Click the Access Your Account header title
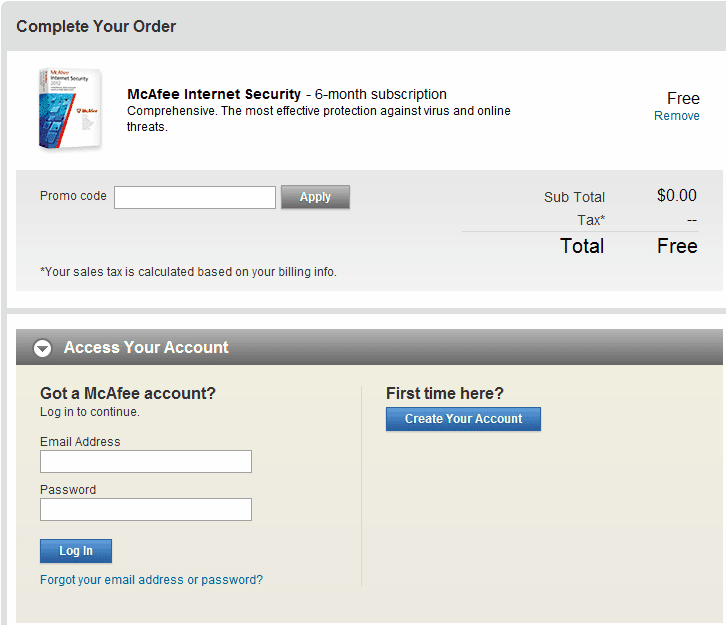 tap(146, 348)
